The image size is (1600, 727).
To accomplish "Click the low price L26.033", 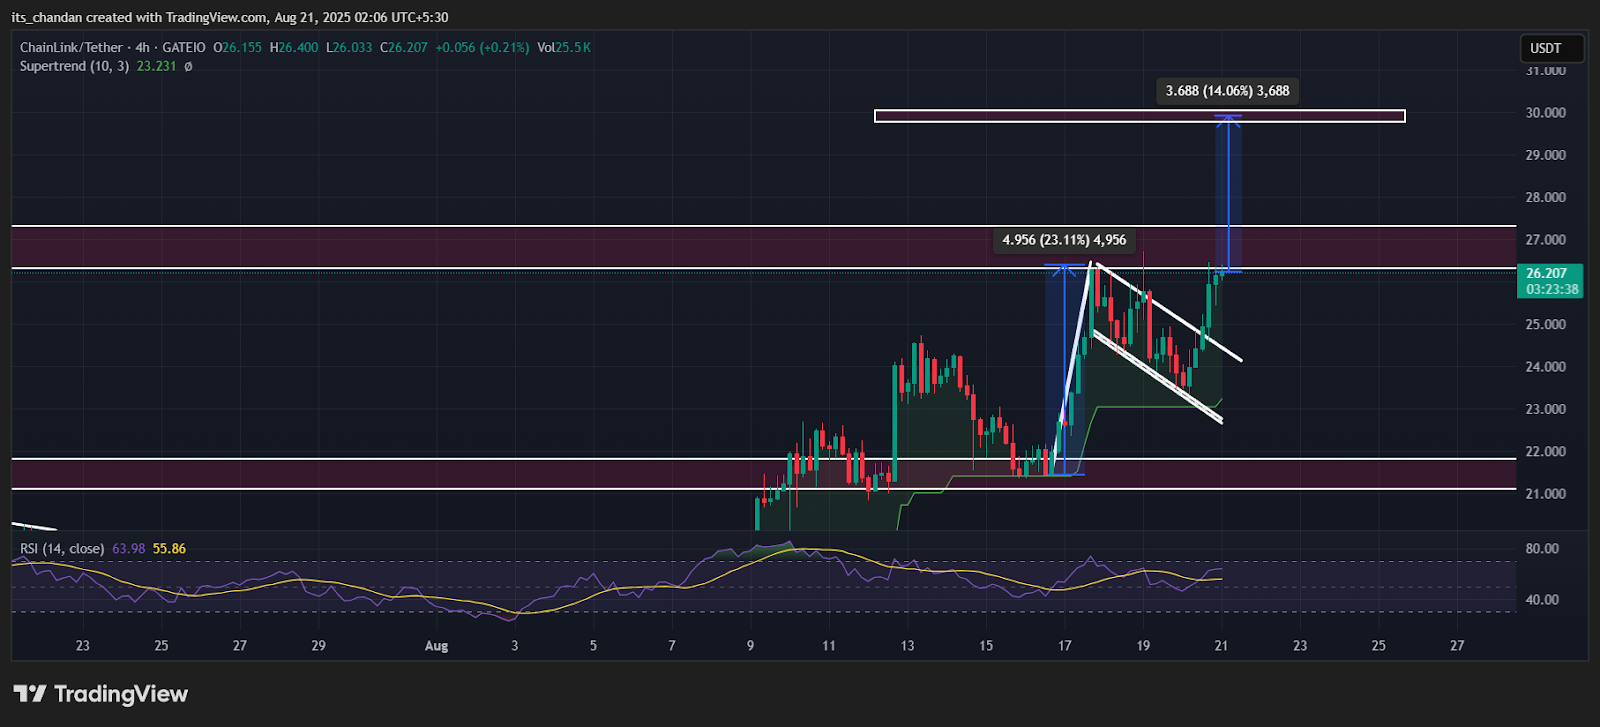I will point(349,47).
